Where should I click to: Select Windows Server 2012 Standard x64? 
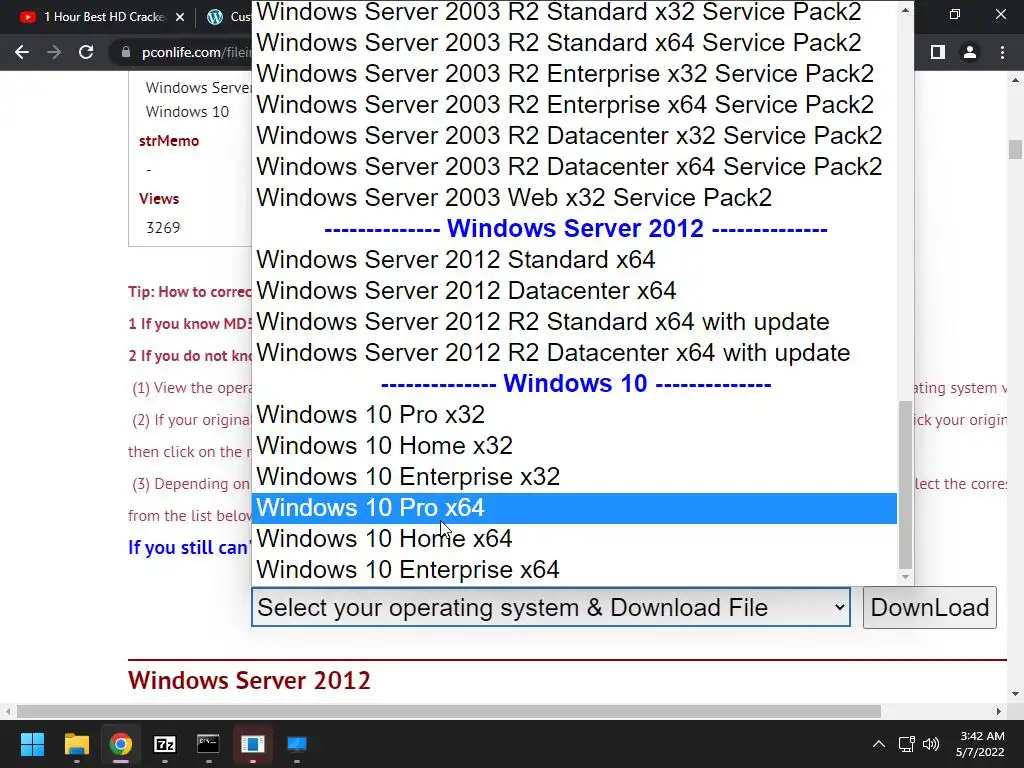click(574, 260)
